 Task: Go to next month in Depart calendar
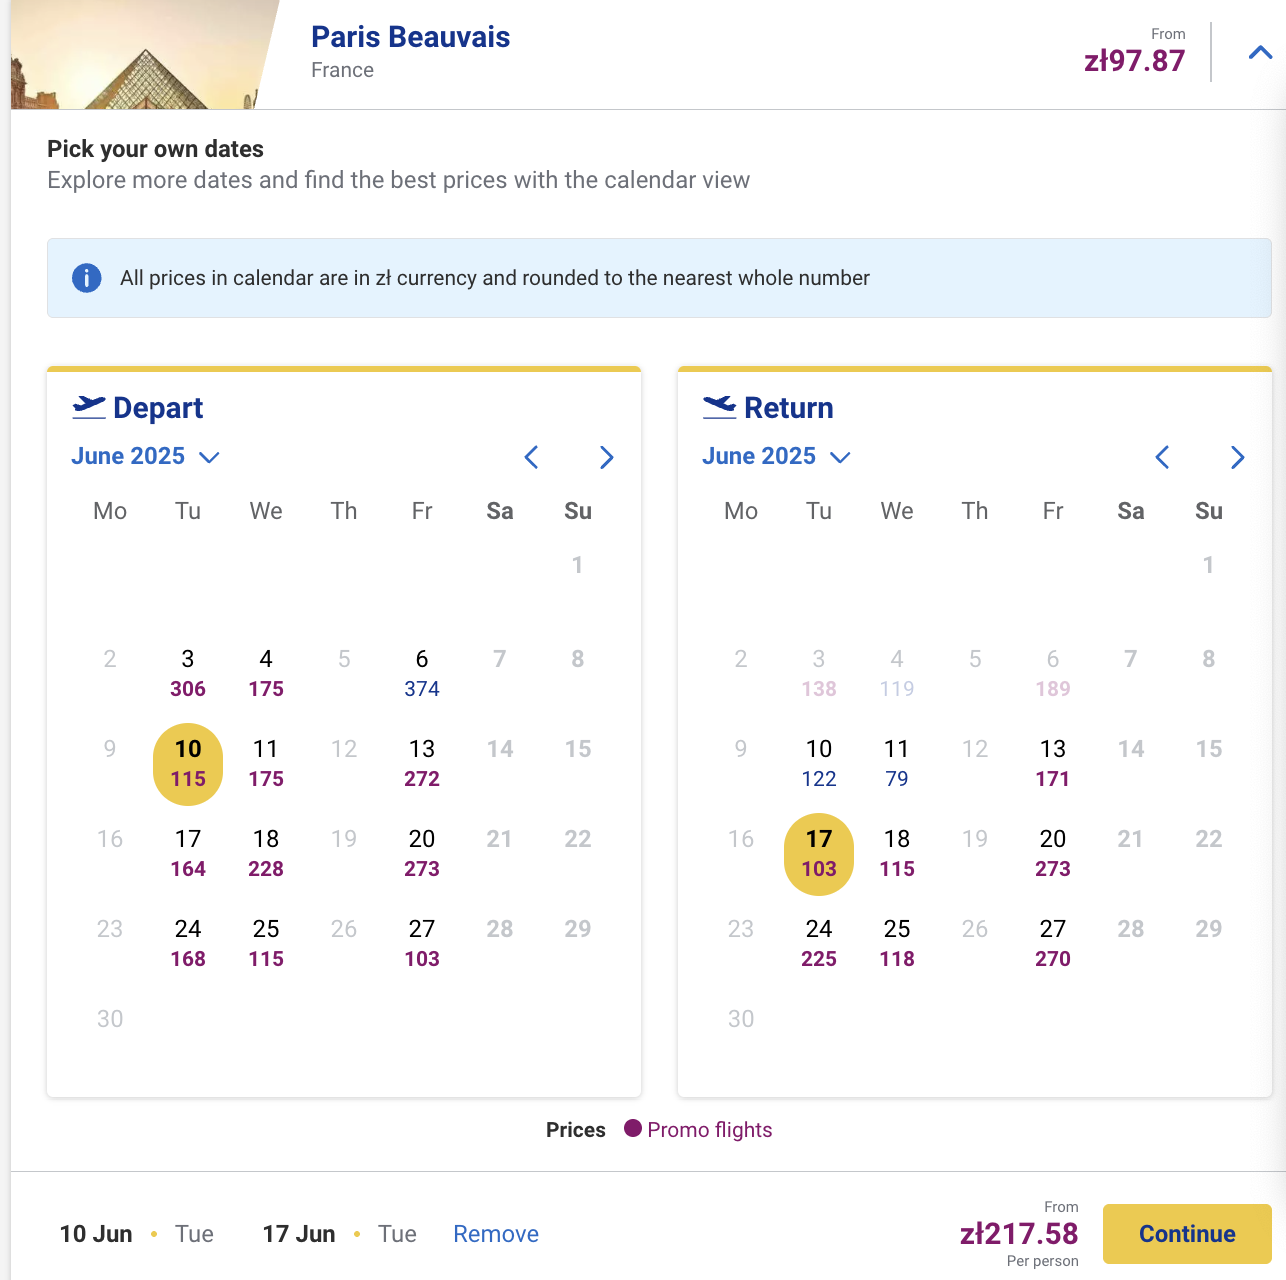click(606, 457)
